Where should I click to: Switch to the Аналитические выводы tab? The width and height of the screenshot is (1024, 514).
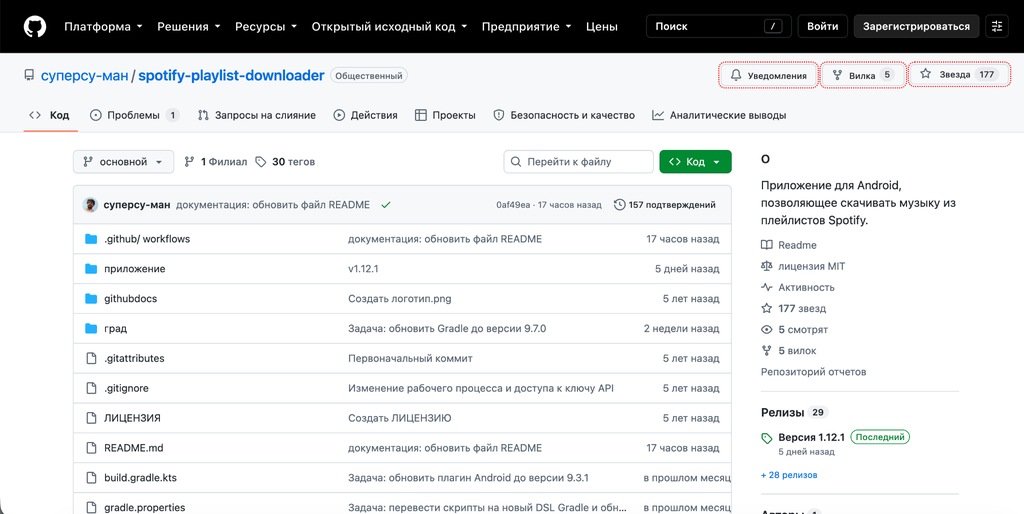(719, 115)
